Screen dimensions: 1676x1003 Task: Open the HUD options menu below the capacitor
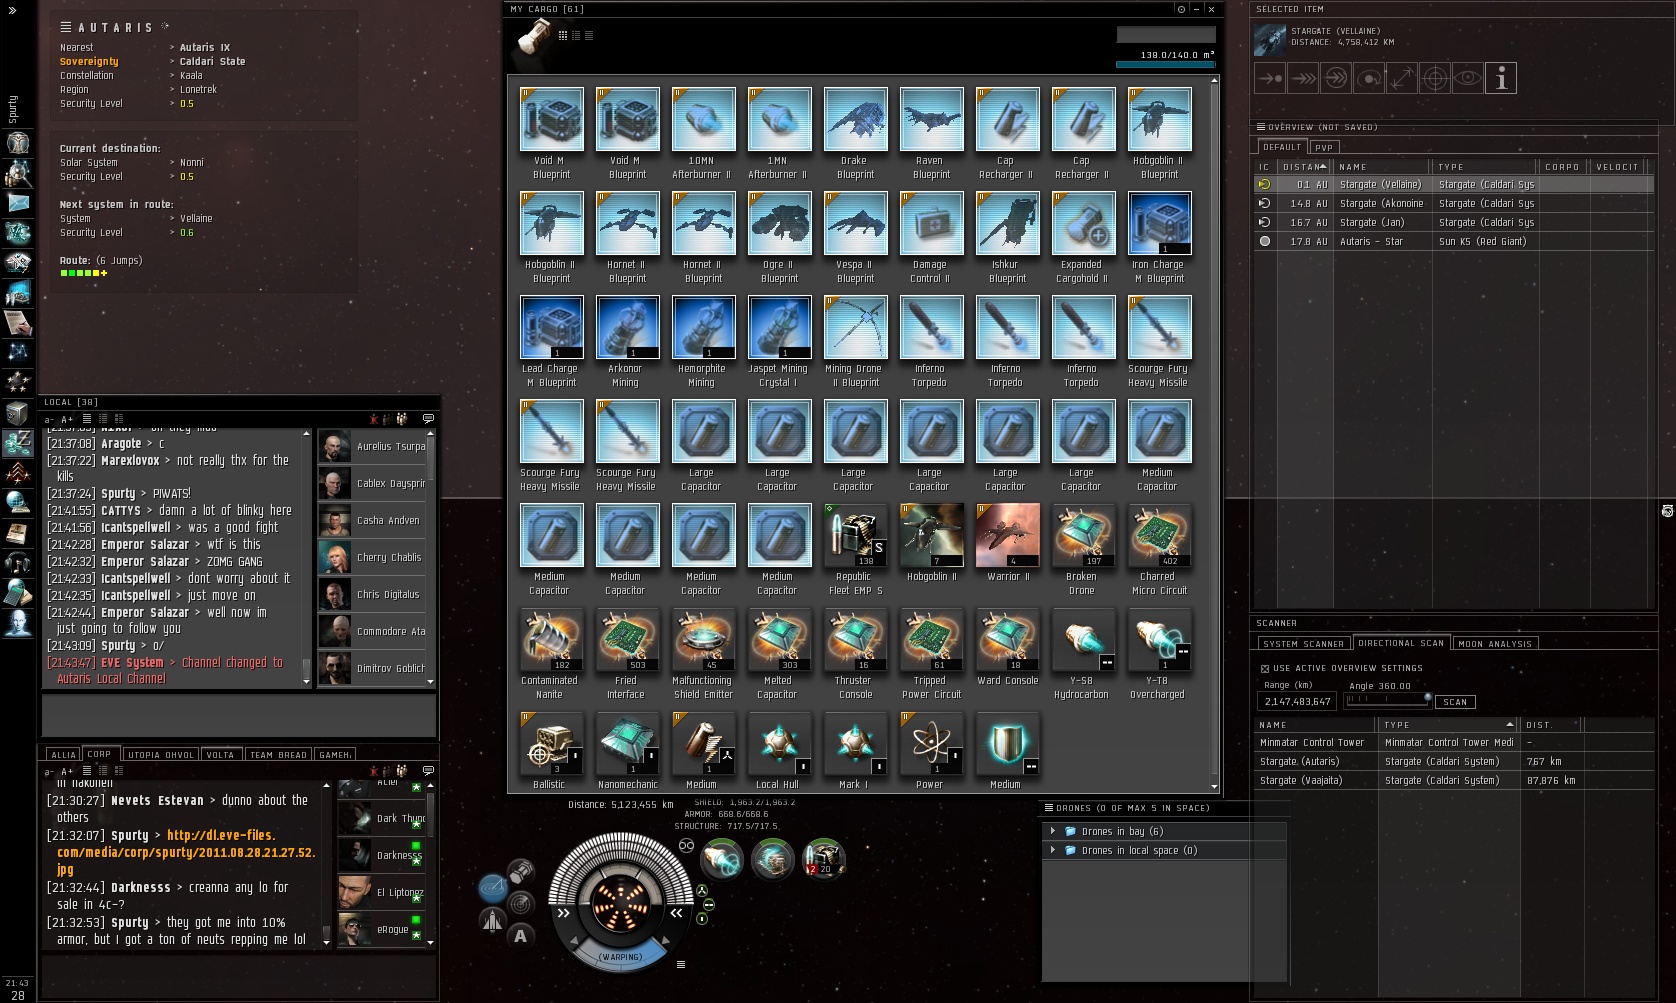point(681,965)
